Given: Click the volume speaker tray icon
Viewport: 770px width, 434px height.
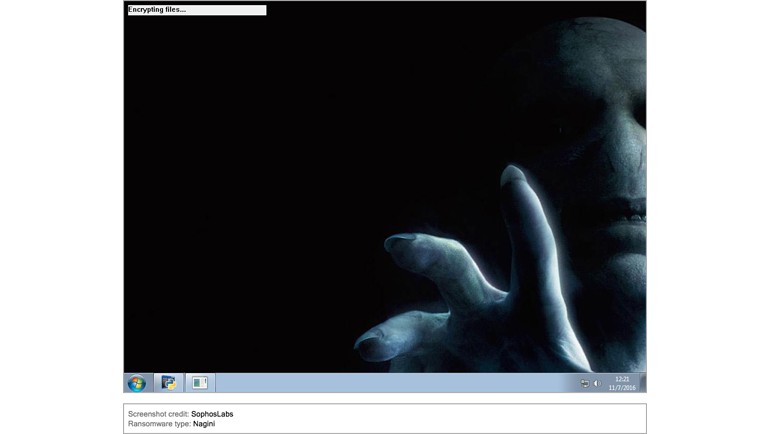Looking at the screenshot, I should tap(596, 383).
